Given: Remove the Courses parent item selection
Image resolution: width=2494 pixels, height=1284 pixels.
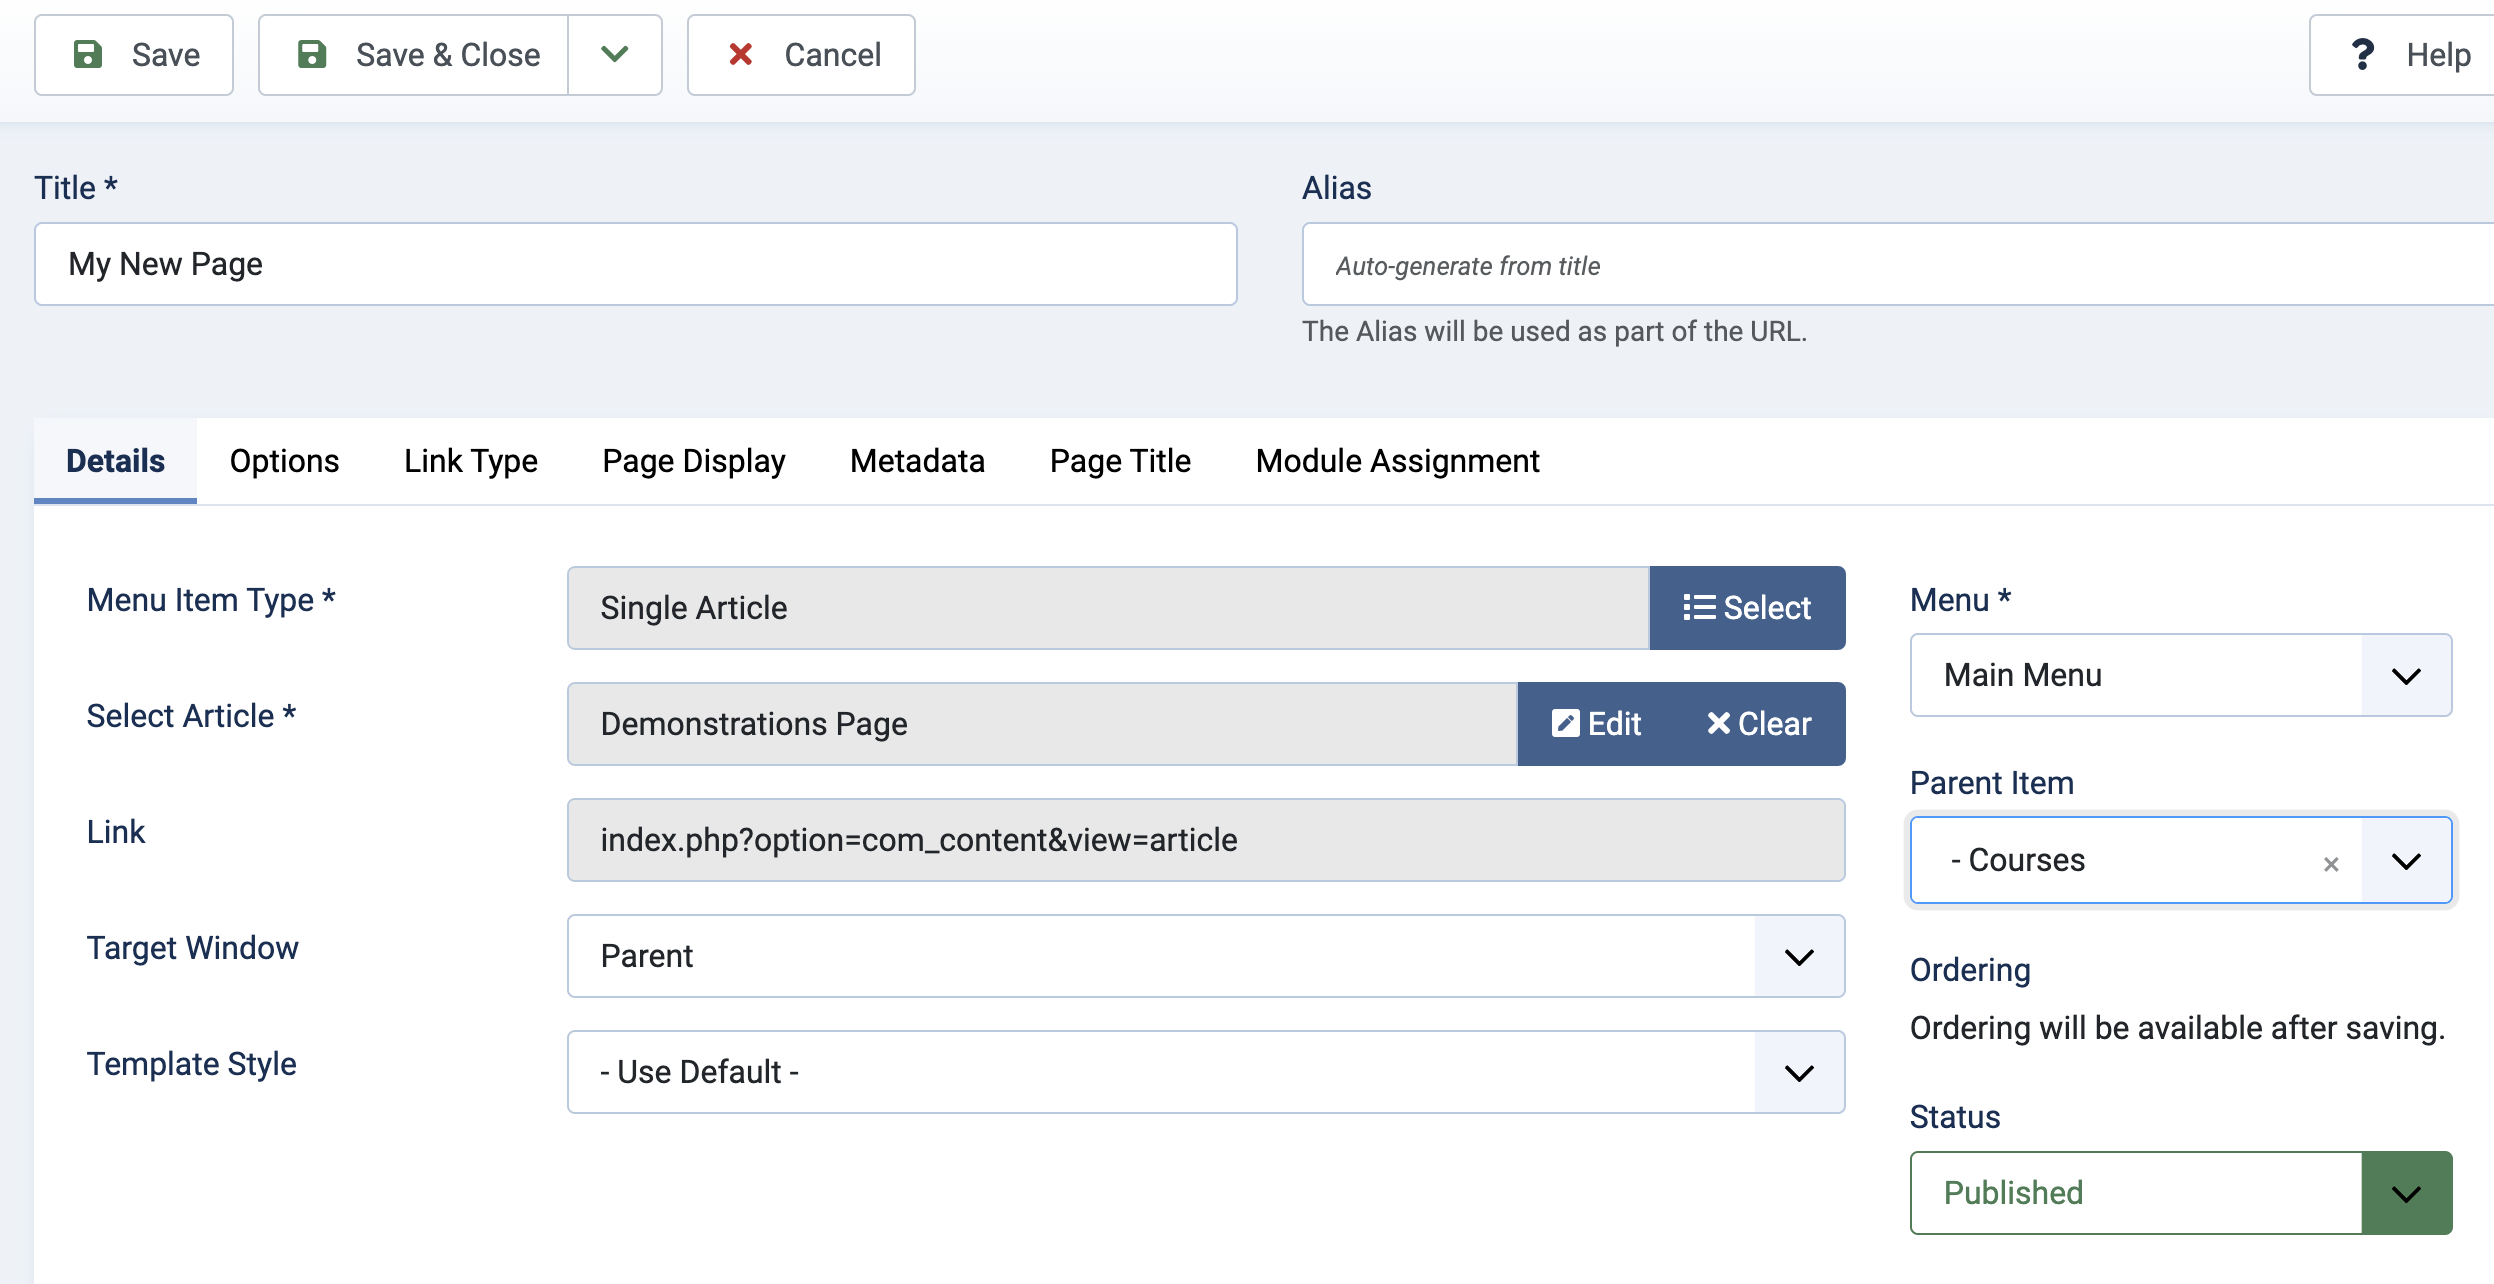Looking at the screenshot, I should pos(2331,864).
